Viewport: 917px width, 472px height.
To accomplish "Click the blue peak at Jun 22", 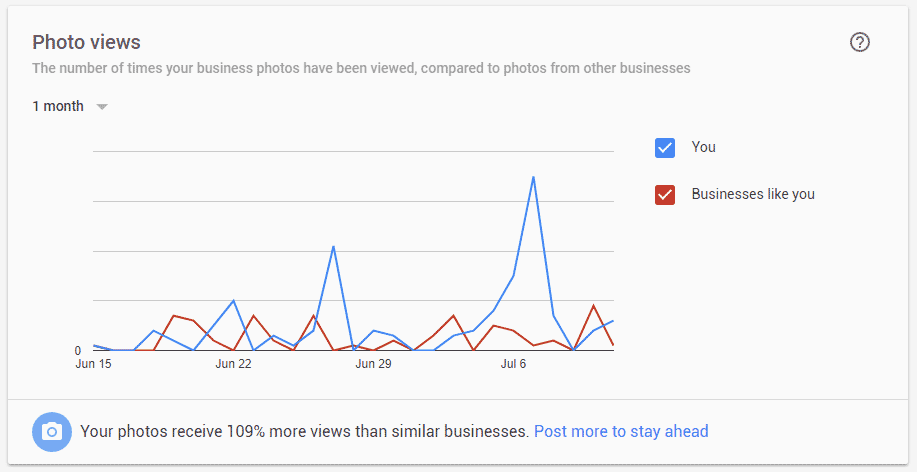I will point(233,301).
